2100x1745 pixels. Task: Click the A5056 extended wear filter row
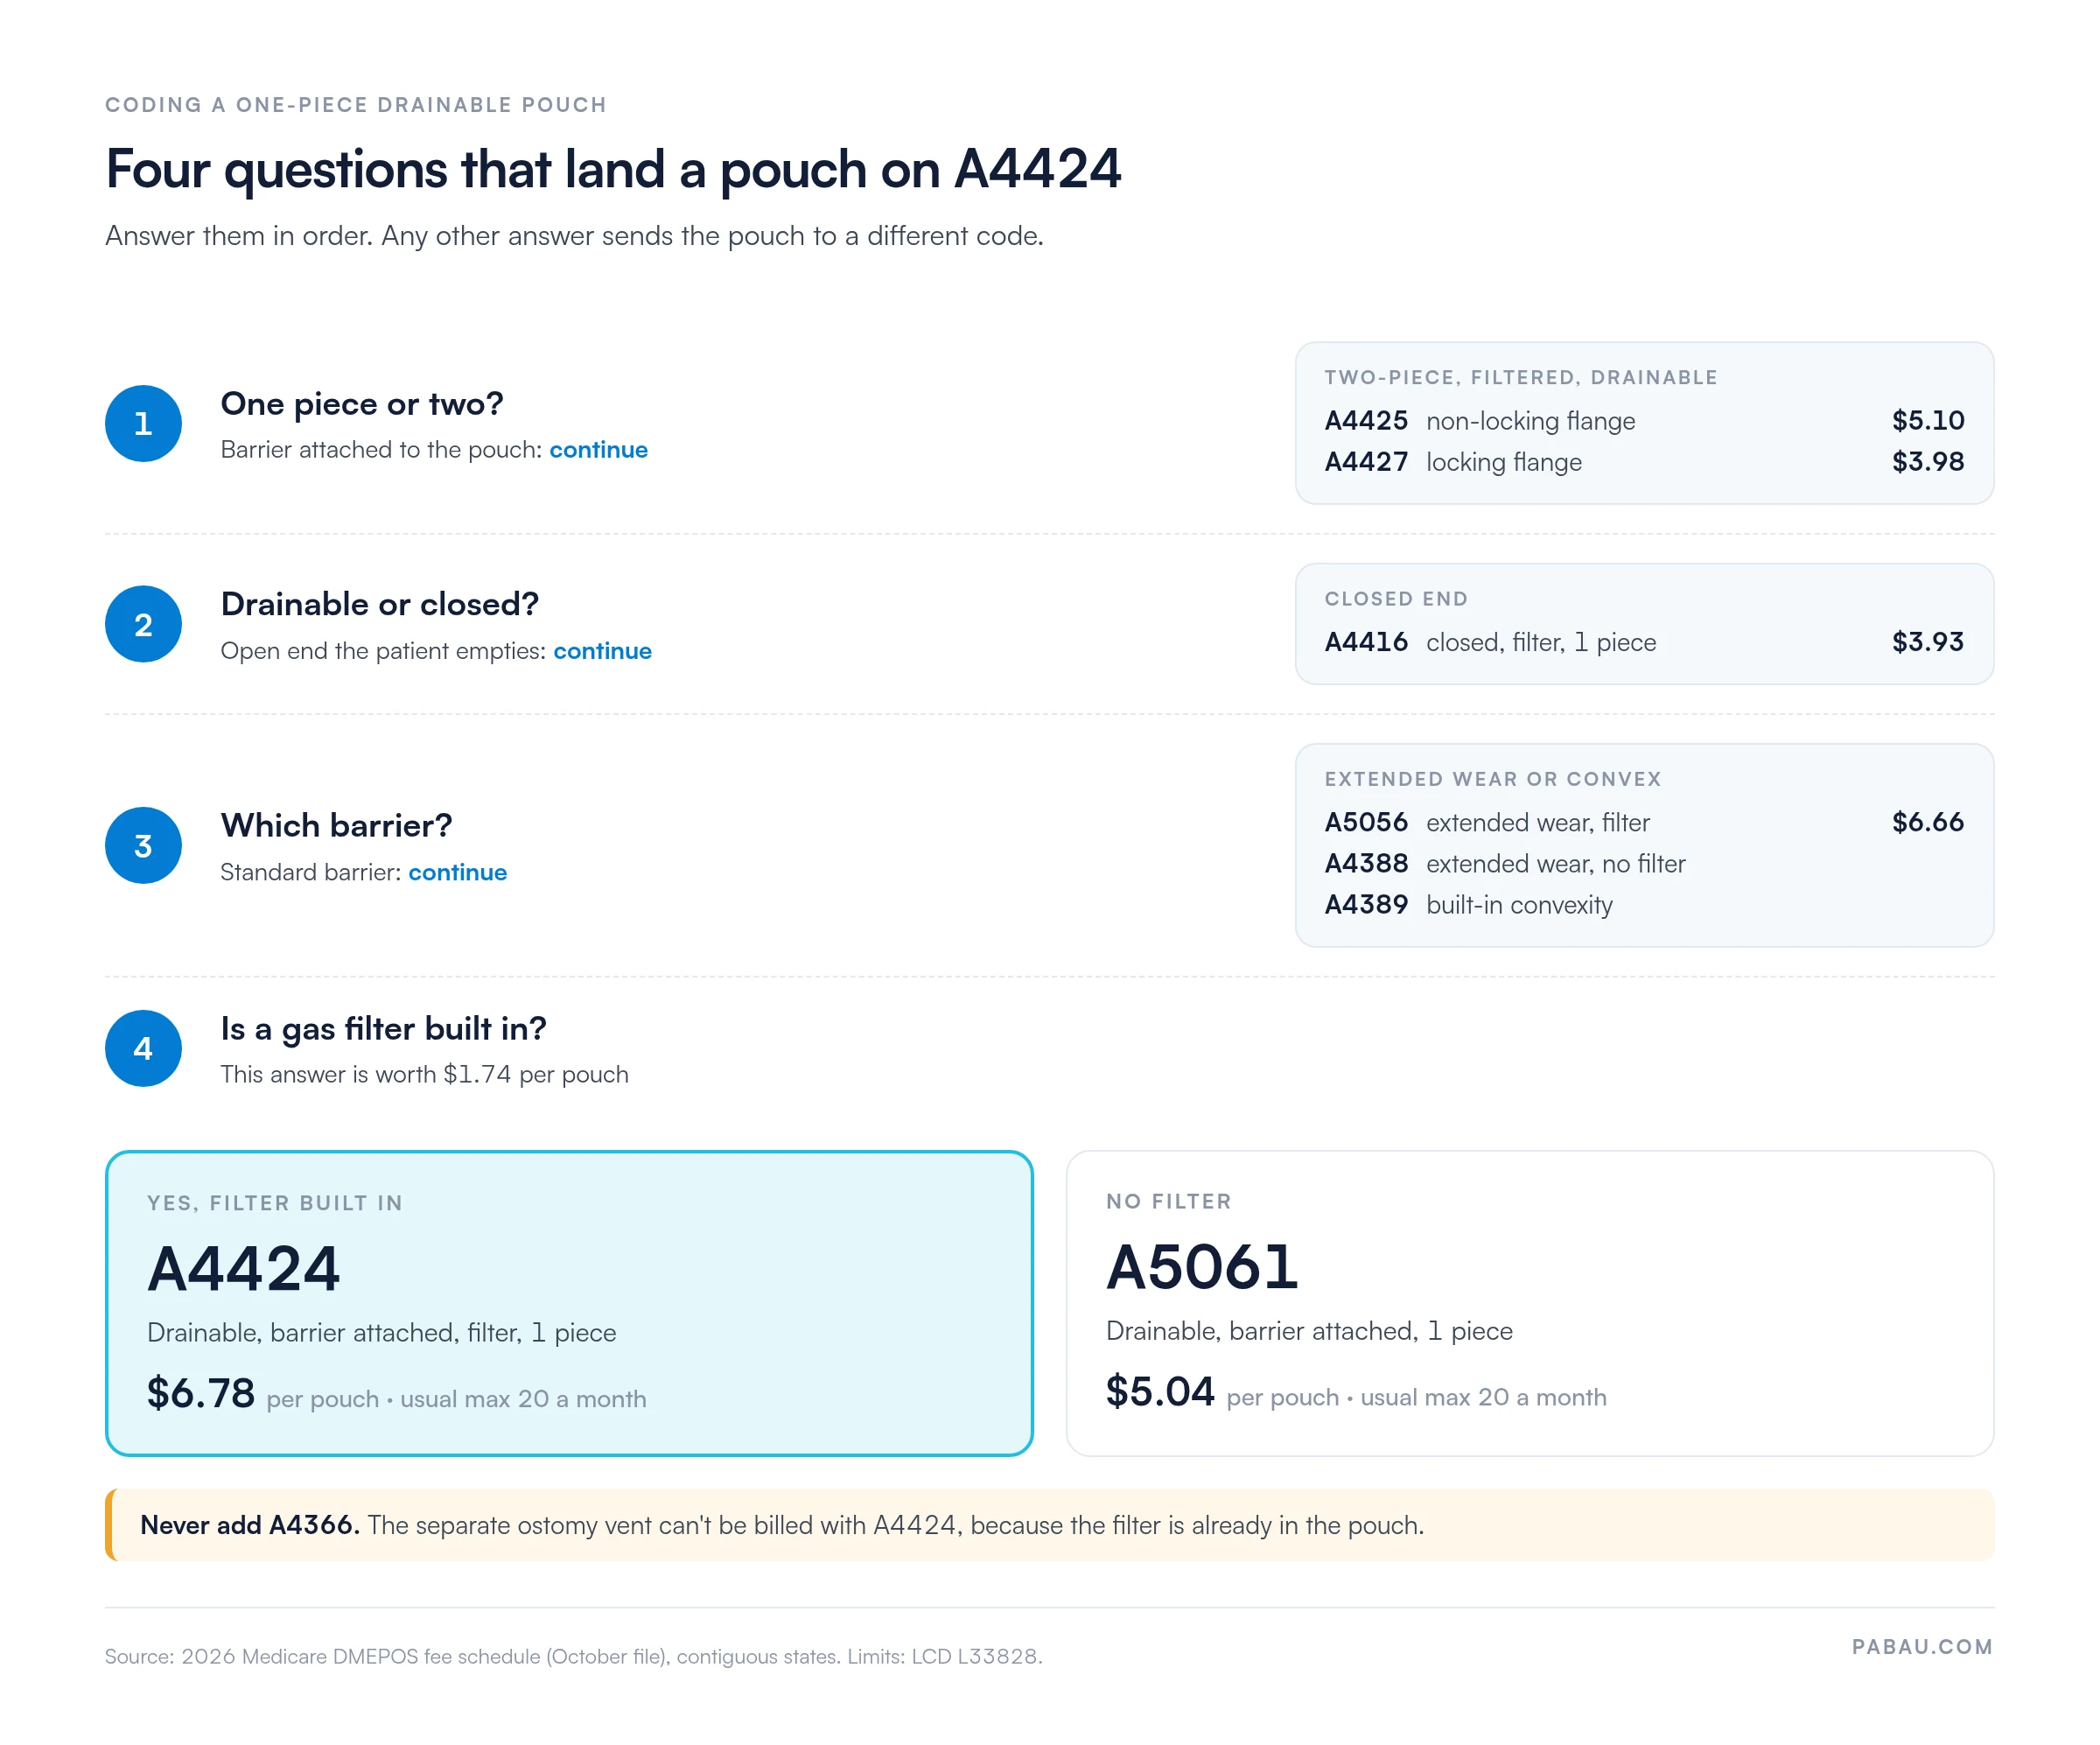click(1644, 822)
